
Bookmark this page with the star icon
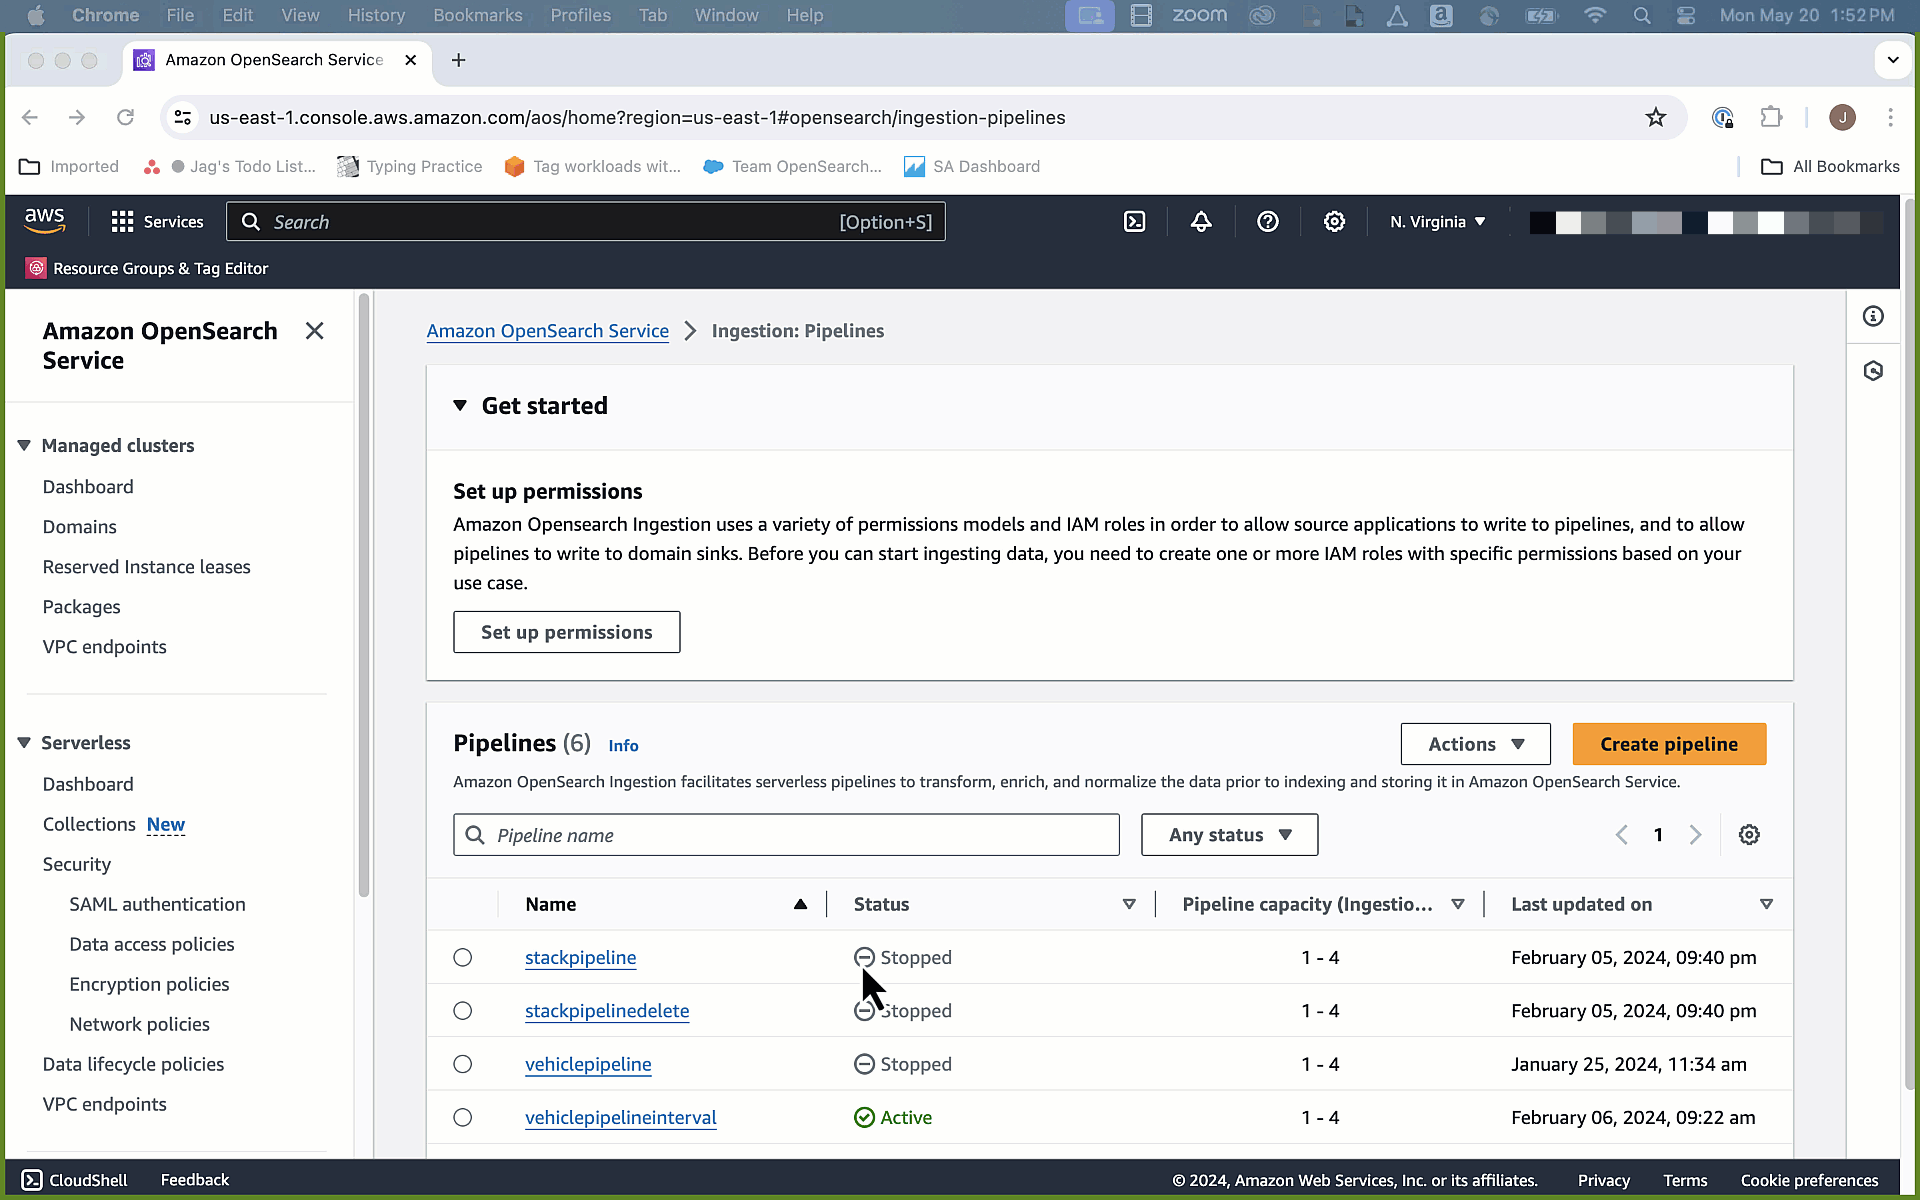pyautogui.click(x=1656, y=118)
